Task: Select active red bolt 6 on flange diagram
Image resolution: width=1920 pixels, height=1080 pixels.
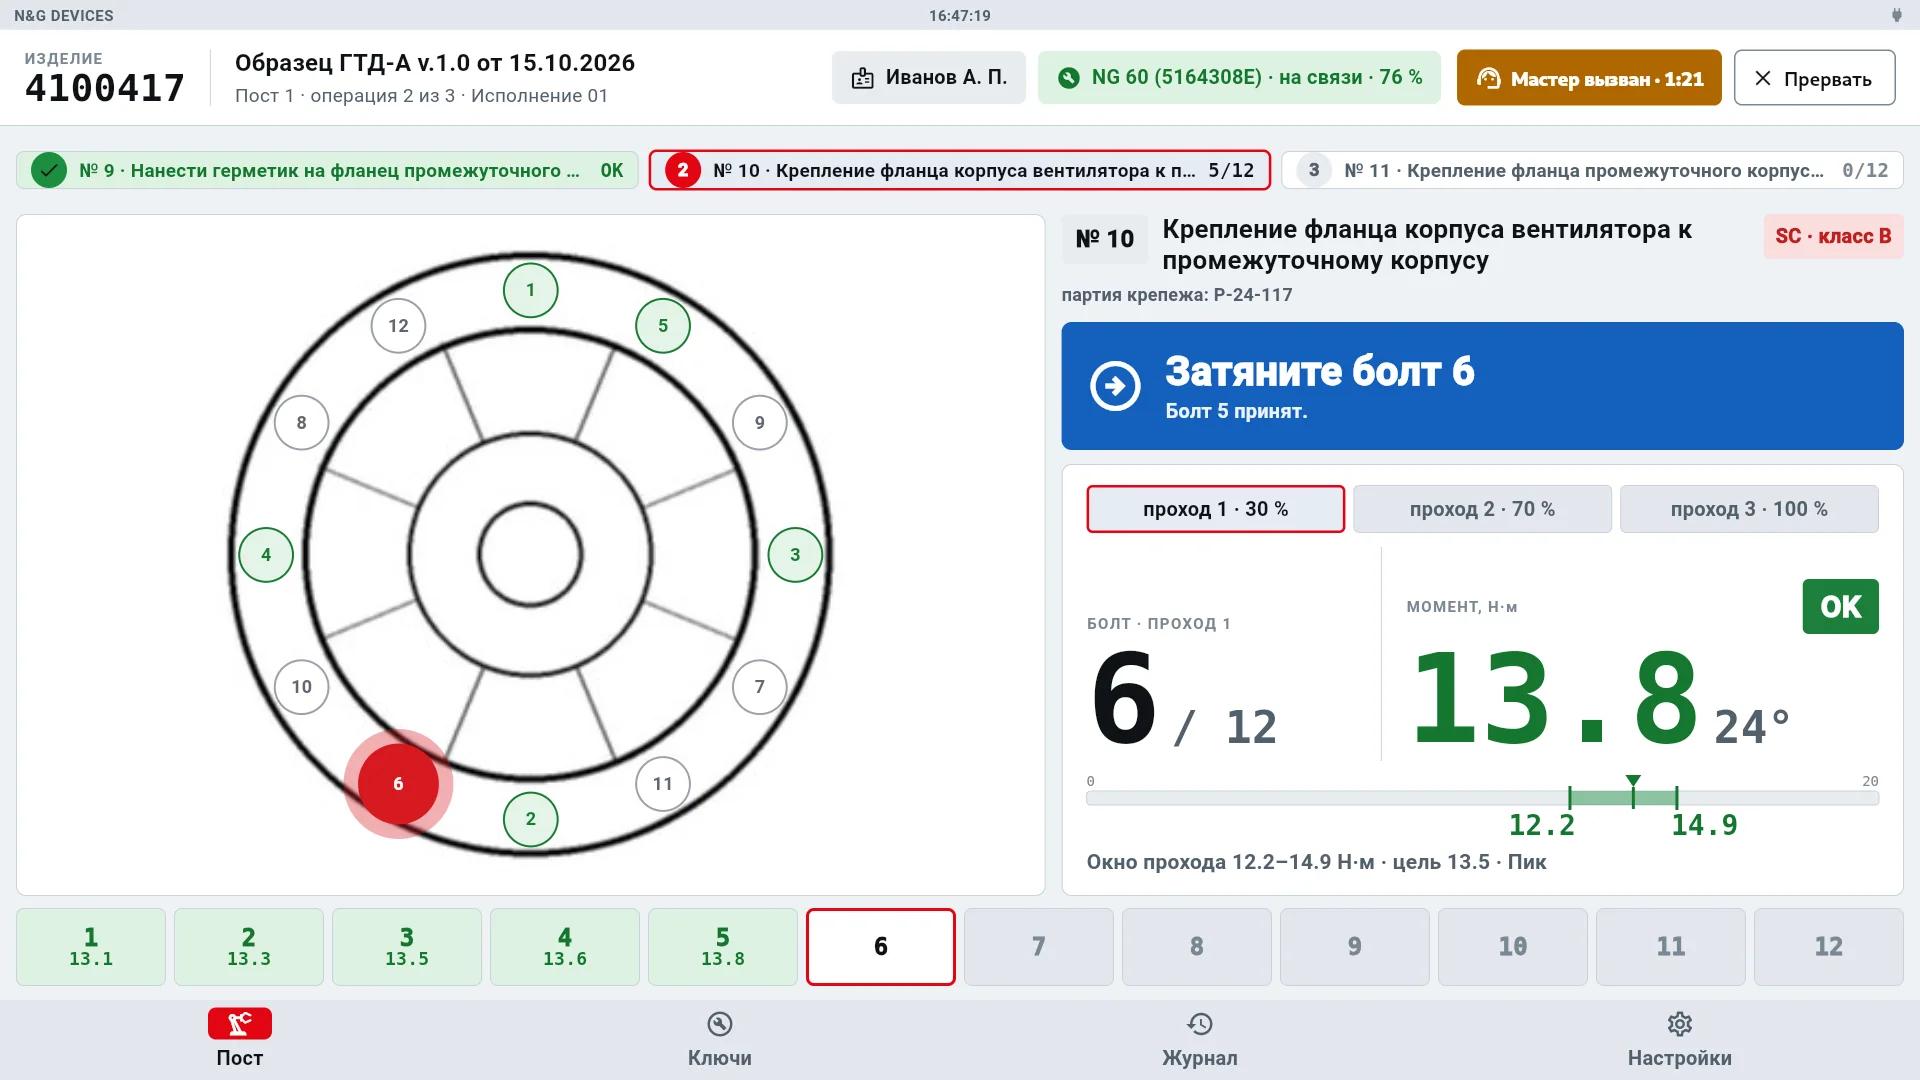Action: pos(398,784)
